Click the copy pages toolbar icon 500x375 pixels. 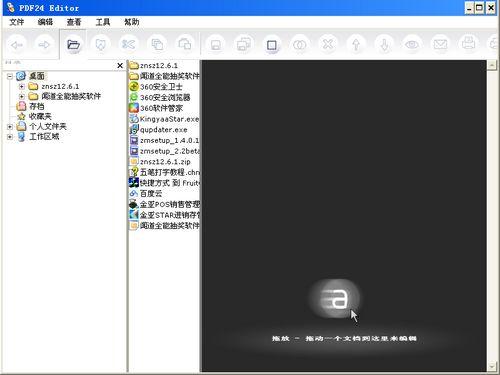157,45
